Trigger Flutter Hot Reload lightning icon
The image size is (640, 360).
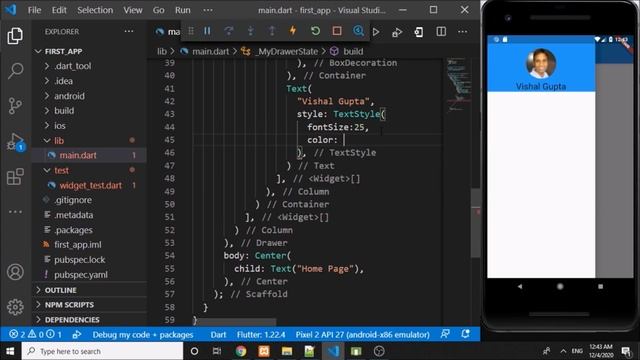293,31
